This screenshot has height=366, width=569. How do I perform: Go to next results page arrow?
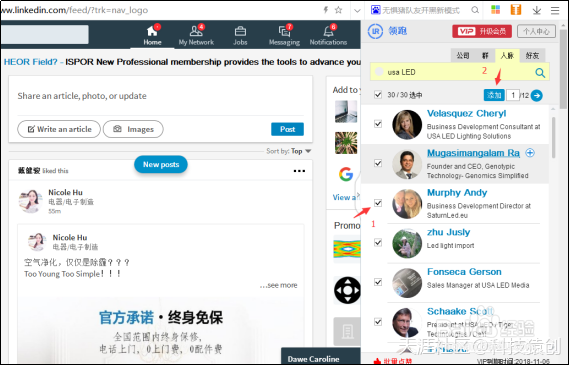pos(536,95)
